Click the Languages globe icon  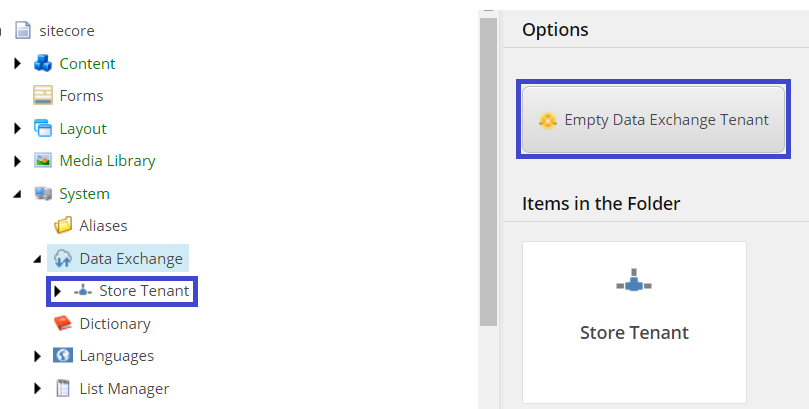point(63,355)
